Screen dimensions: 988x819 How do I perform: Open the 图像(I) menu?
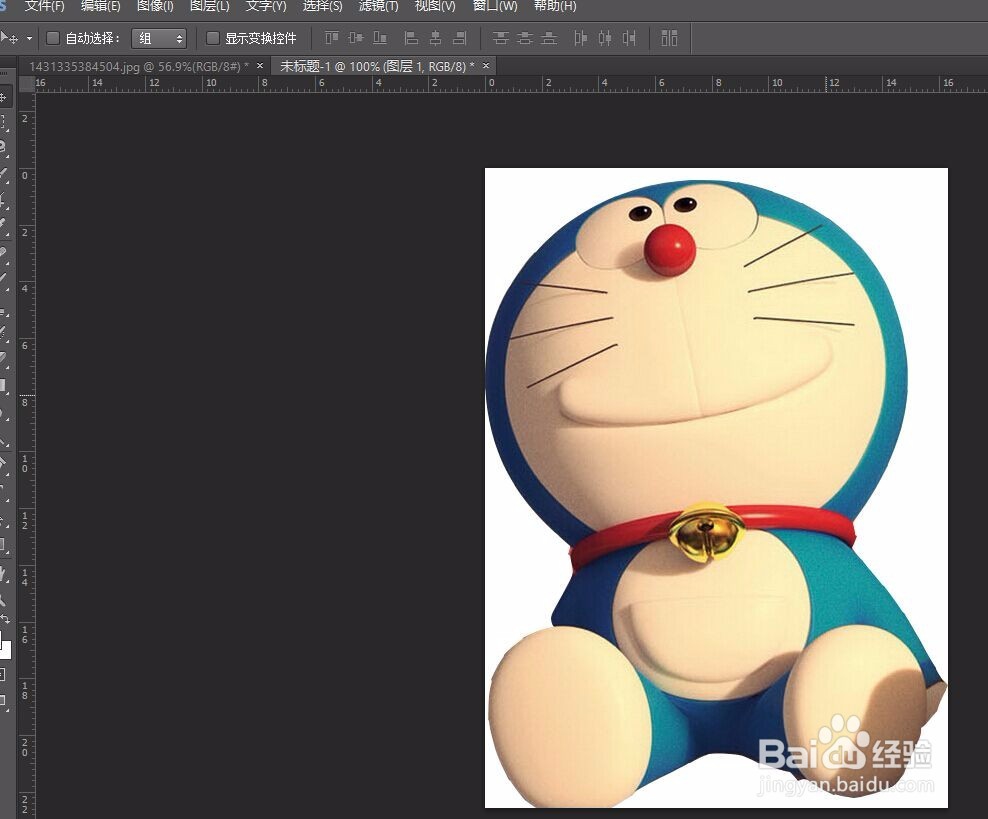[155, 6]
